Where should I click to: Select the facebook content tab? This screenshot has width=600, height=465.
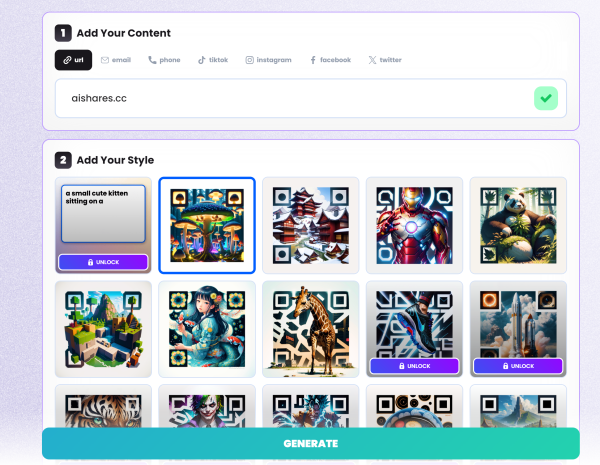(x=330, y=60)
